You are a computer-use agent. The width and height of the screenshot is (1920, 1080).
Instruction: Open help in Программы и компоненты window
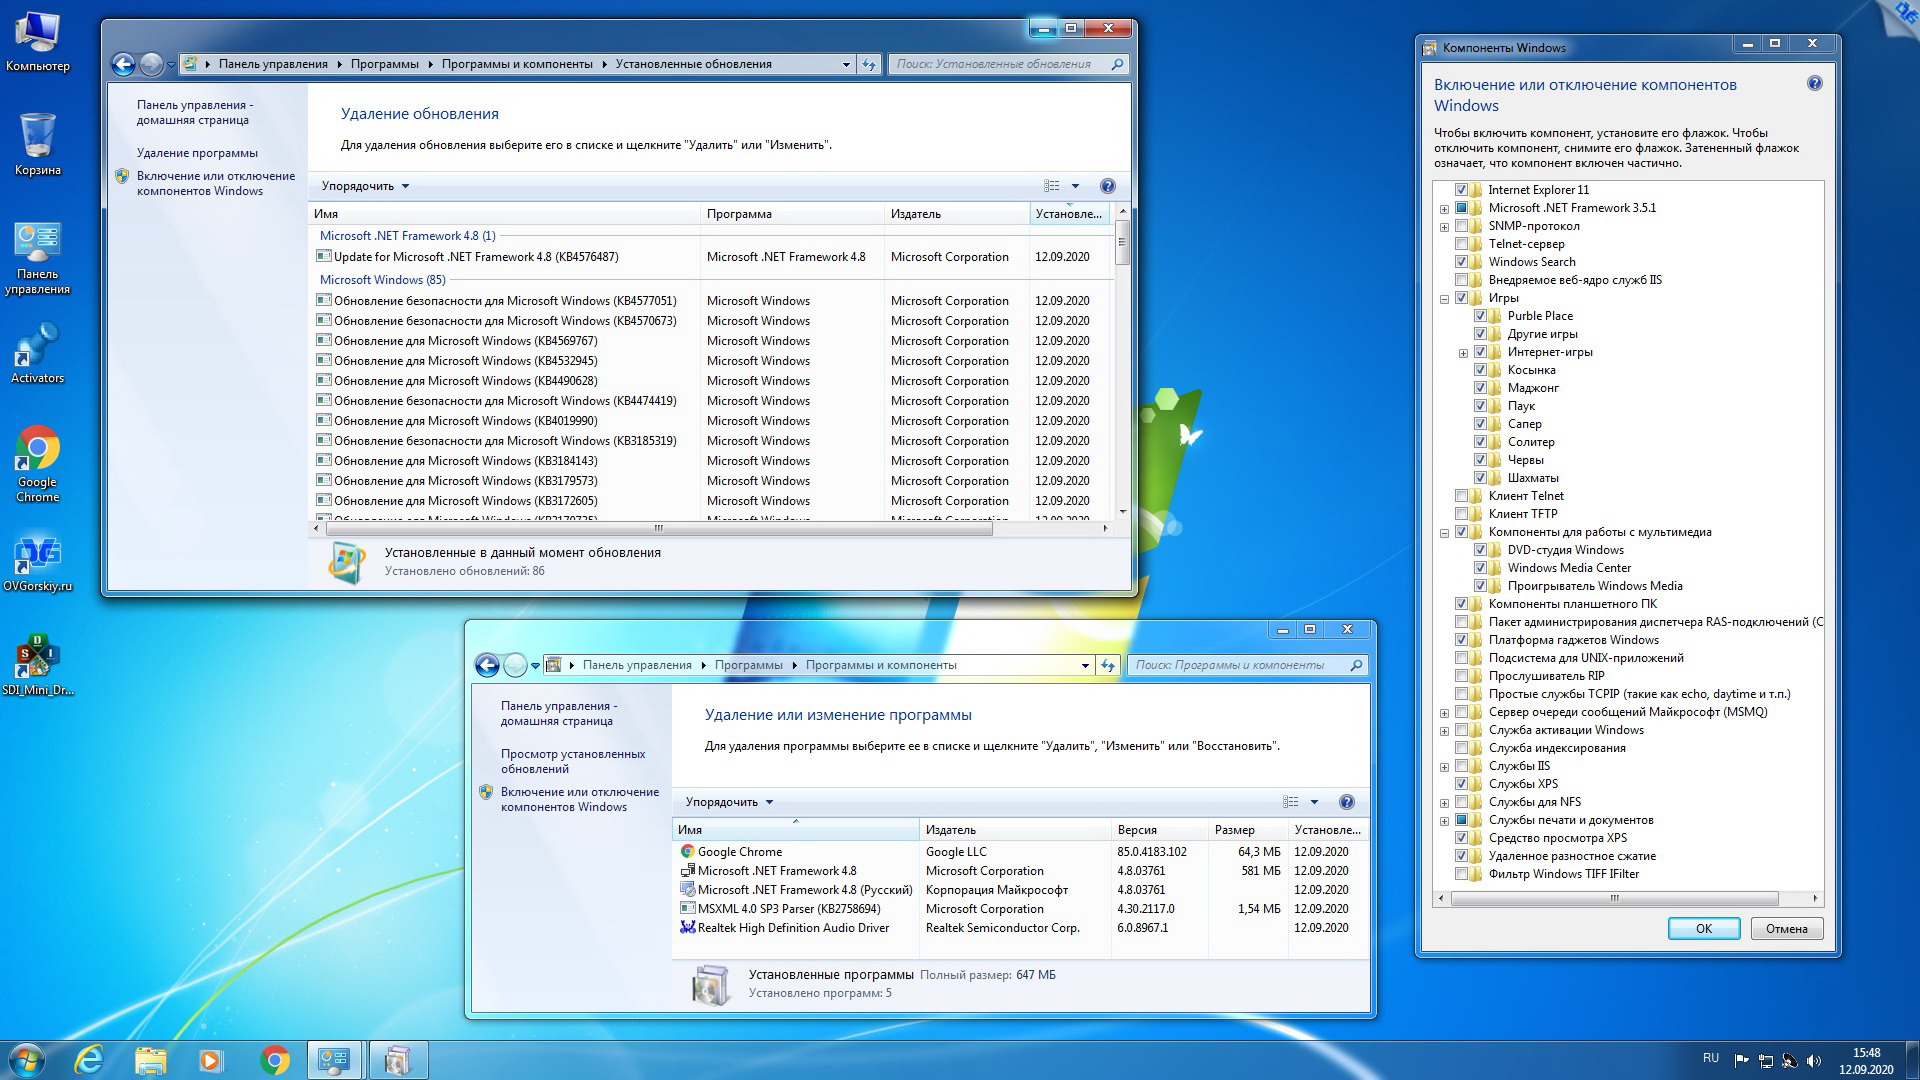(1346, 802)
